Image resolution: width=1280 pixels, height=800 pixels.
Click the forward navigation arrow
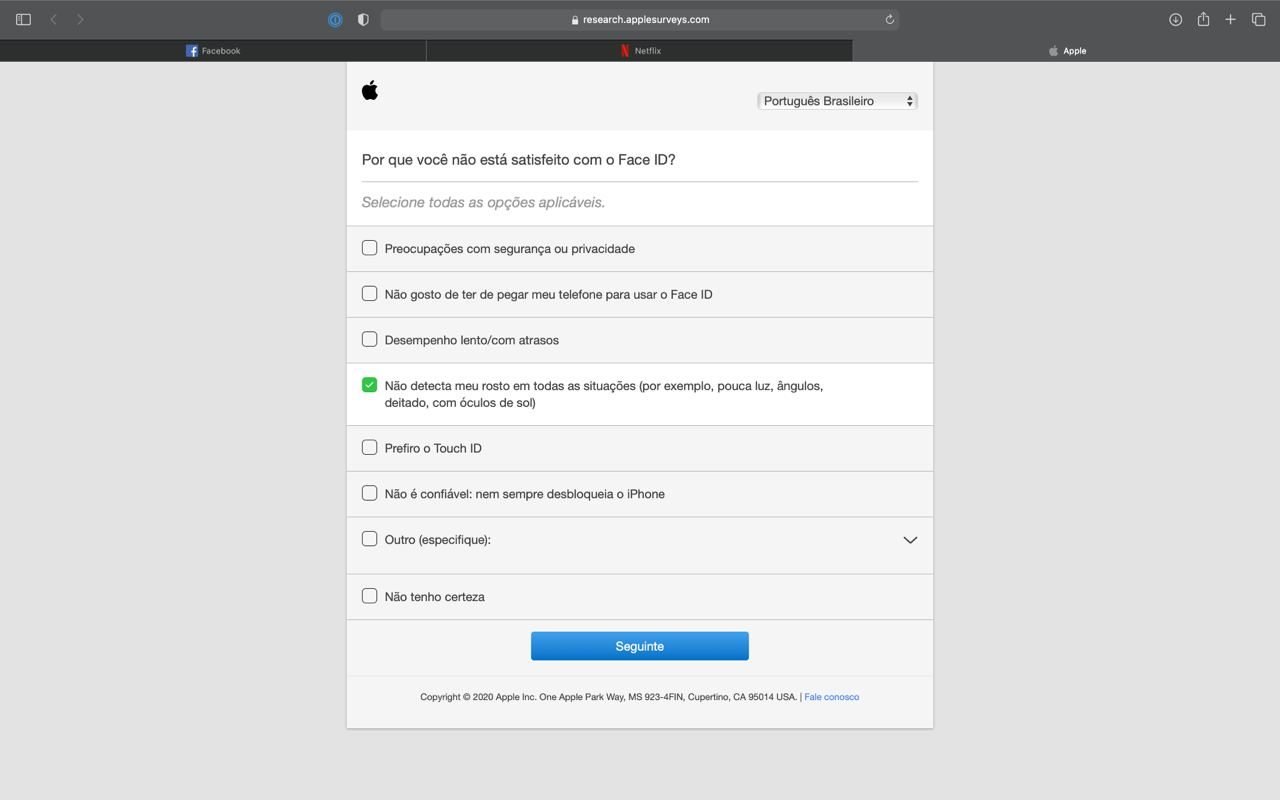point(79,18)
